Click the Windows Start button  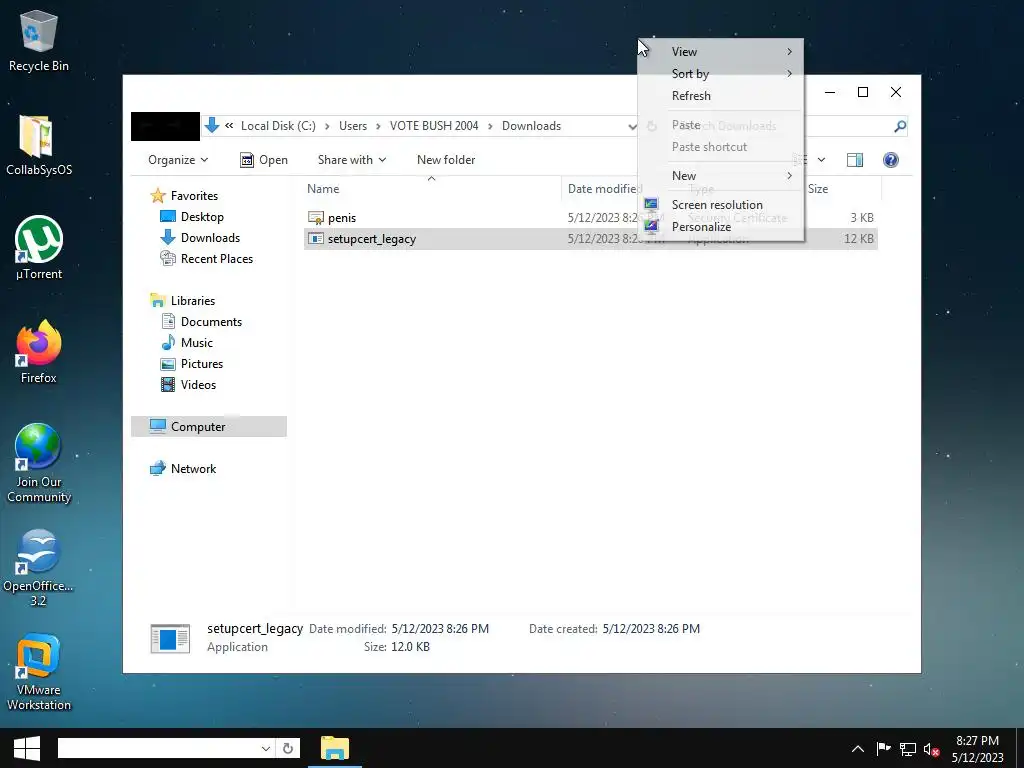pos(26,748)
